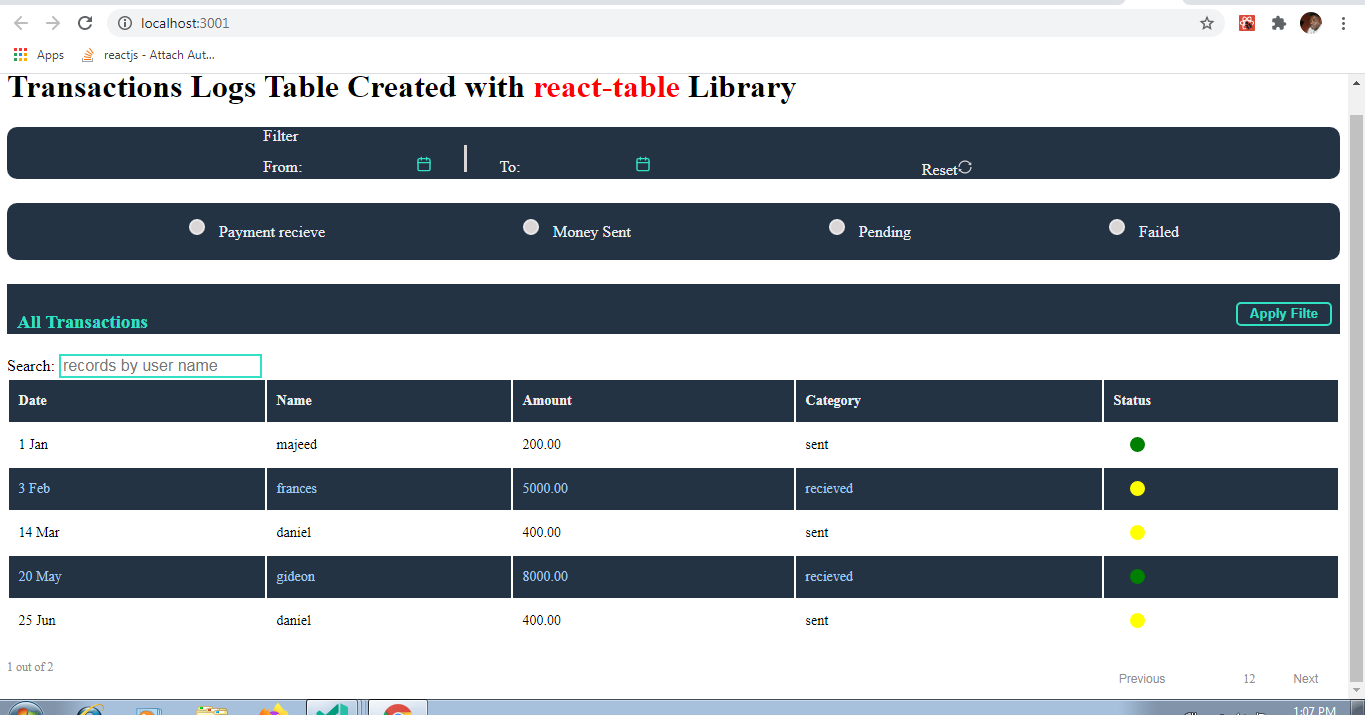Image resolution: width=1365 pixels, height=715 pixels.
Task: Bookmark this page with star icon
Action: [x=1207, y=23]
